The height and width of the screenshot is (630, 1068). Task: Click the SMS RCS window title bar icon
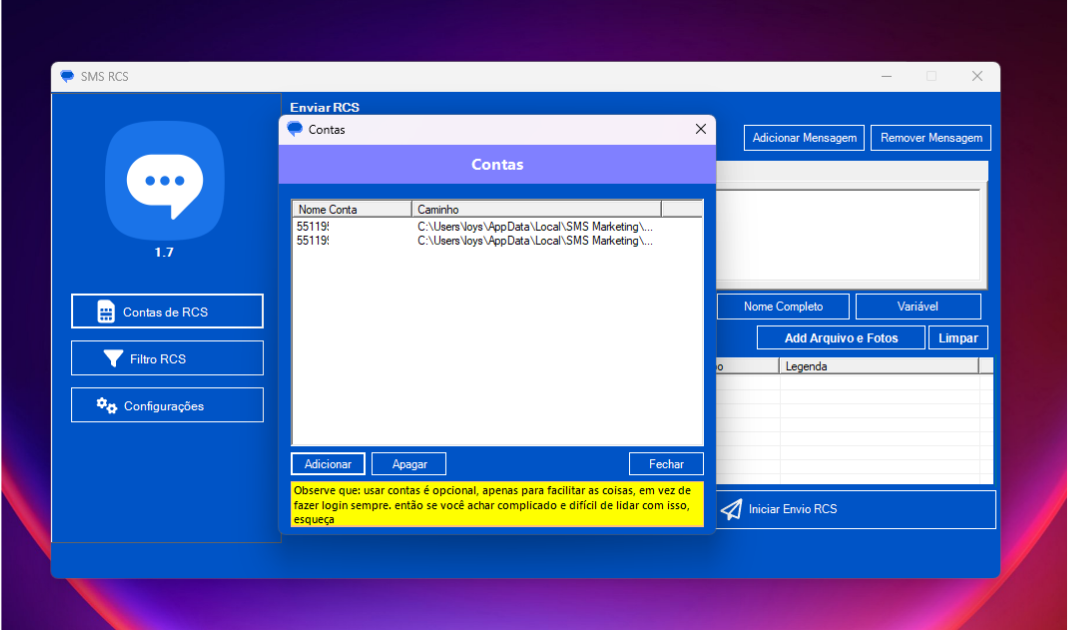tap(67, 77)
